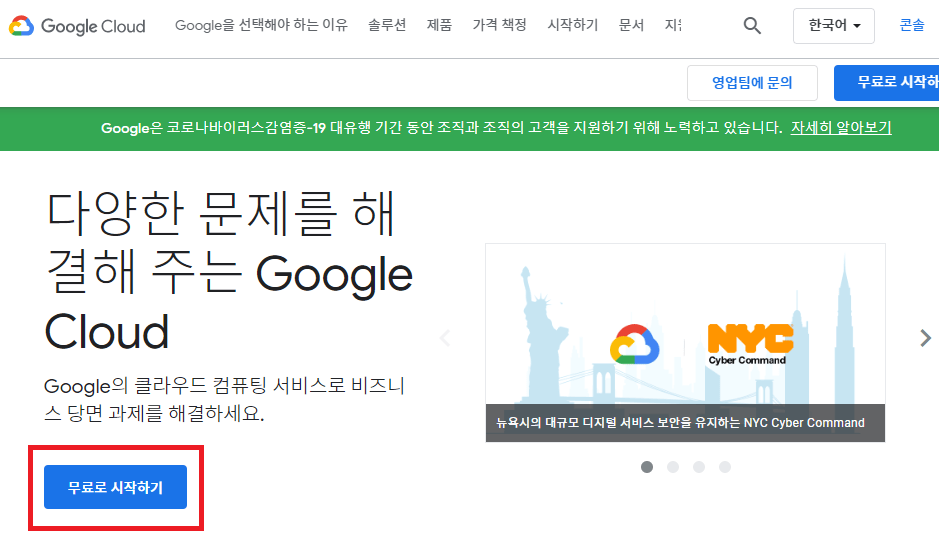Image resolution: width=939 pixels, height=540 pixels.
Task: Click the NYC Cyber Command logo
Action: pyautogui.click(x=750, y=343)
